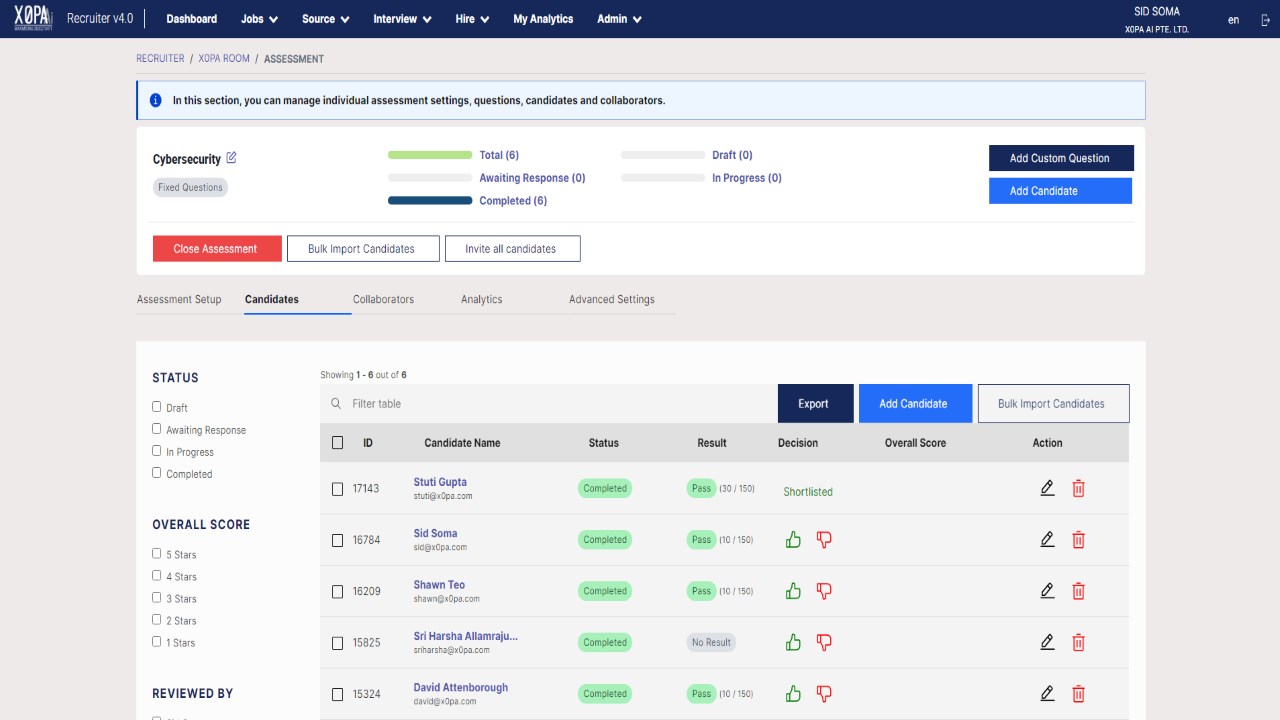
Task: Click the edit pencil beside Cybersecurity title
Action: (x=232, y=158)
